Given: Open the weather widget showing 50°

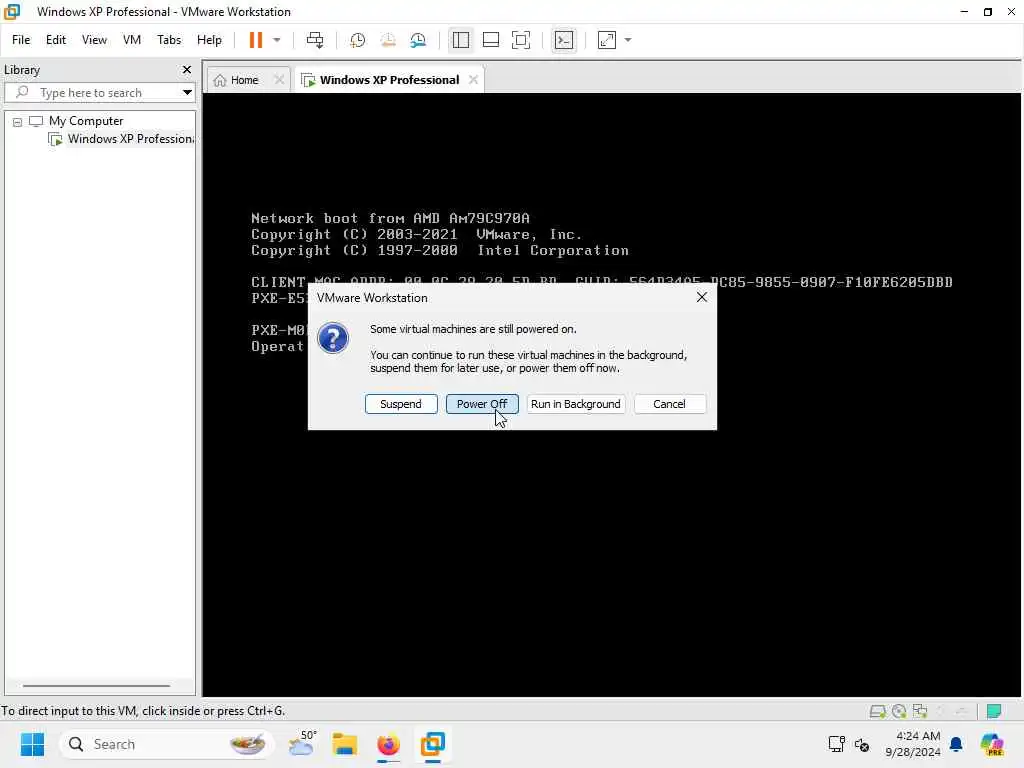Looking at the screenshot, I should [x=302, y=744].
